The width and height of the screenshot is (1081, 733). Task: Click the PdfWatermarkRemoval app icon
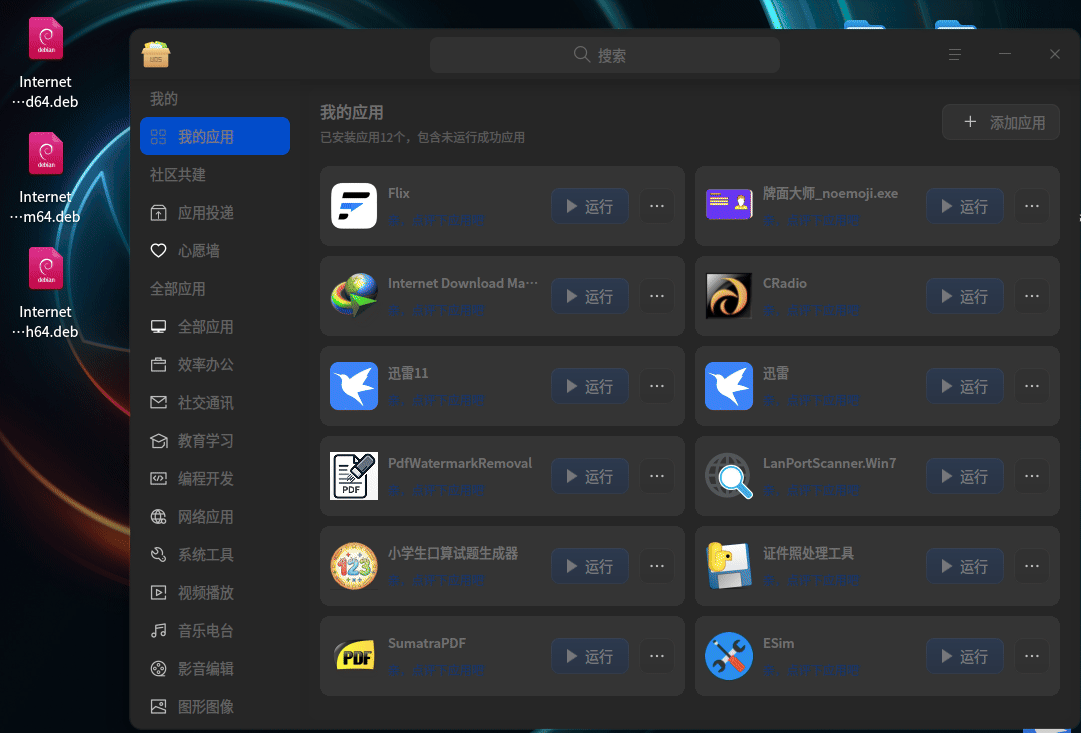(x=354, y=476)
